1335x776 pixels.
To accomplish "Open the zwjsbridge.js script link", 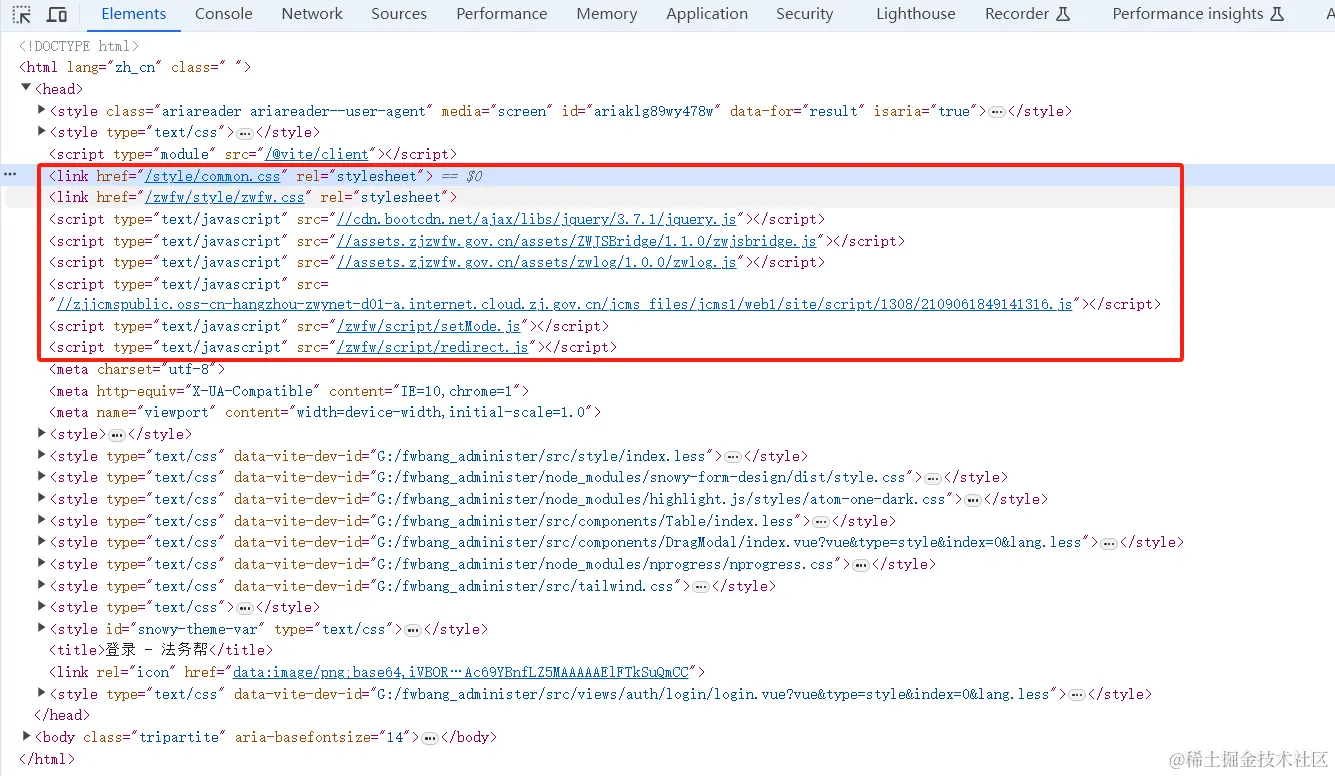I will (x=576, y=241).
